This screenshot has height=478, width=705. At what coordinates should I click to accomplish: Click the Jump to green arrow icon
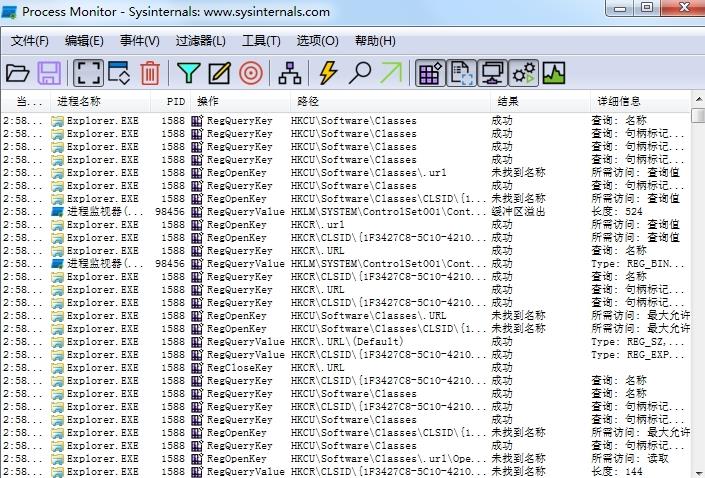pyautogui.click(x=391, y=73)
